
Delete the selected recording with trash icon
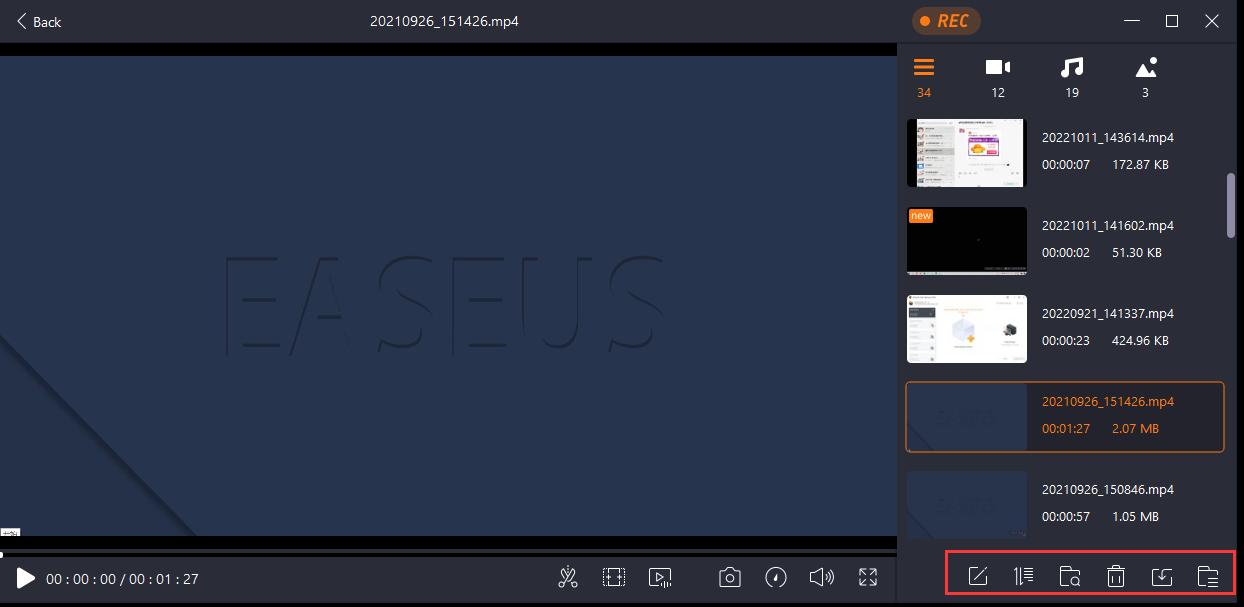(x=1116, y=576)
